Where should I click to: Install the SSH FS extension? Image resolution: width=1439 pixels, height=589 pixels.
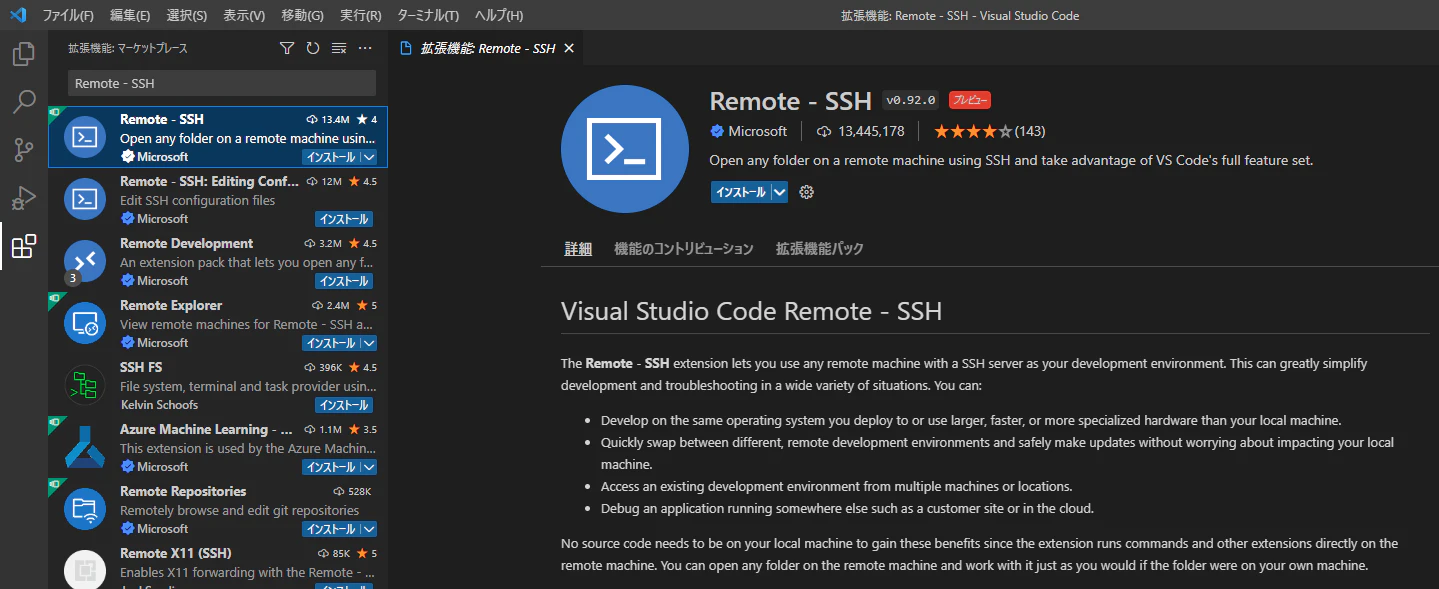point(344,405)
